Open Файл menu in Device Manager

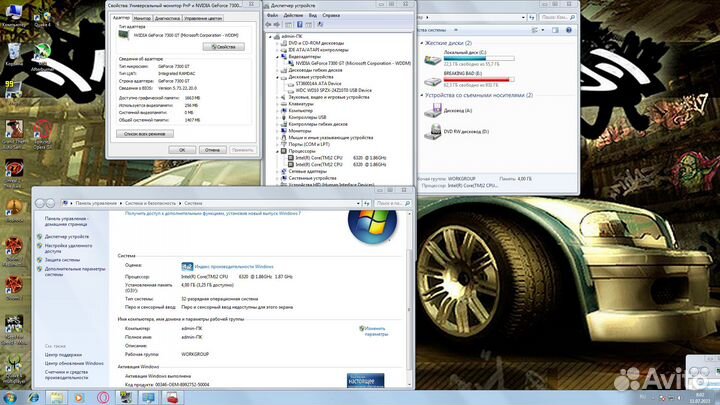pos(272,15)
